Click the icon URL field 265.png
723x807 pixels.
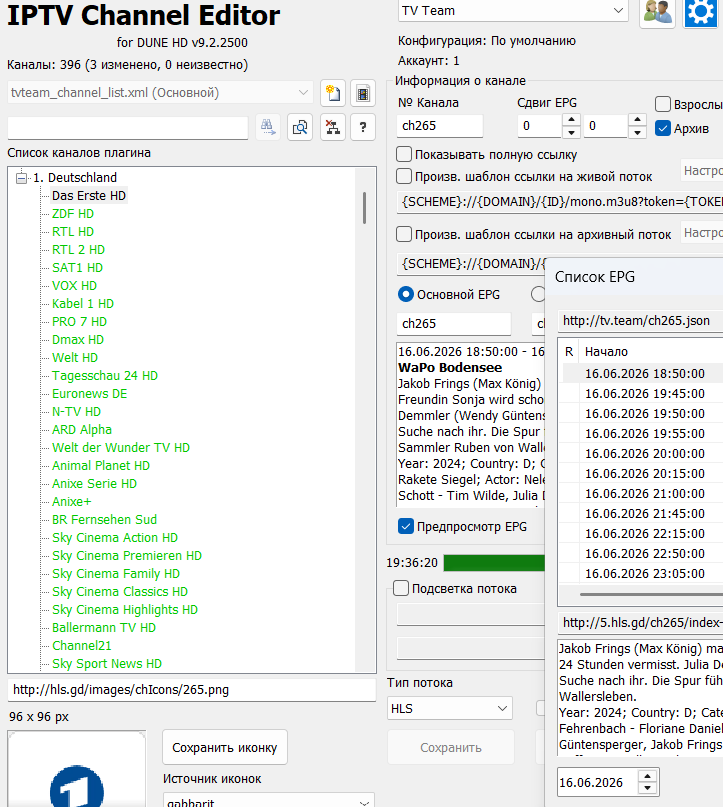click(191, 690)
